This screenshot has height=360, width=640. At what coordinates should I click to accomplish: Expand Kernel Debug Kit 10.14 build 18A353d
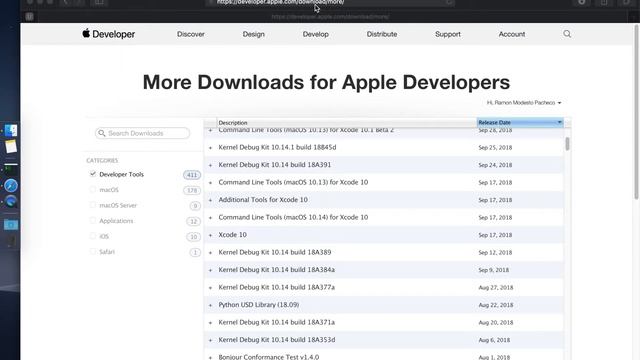point(211,341)
